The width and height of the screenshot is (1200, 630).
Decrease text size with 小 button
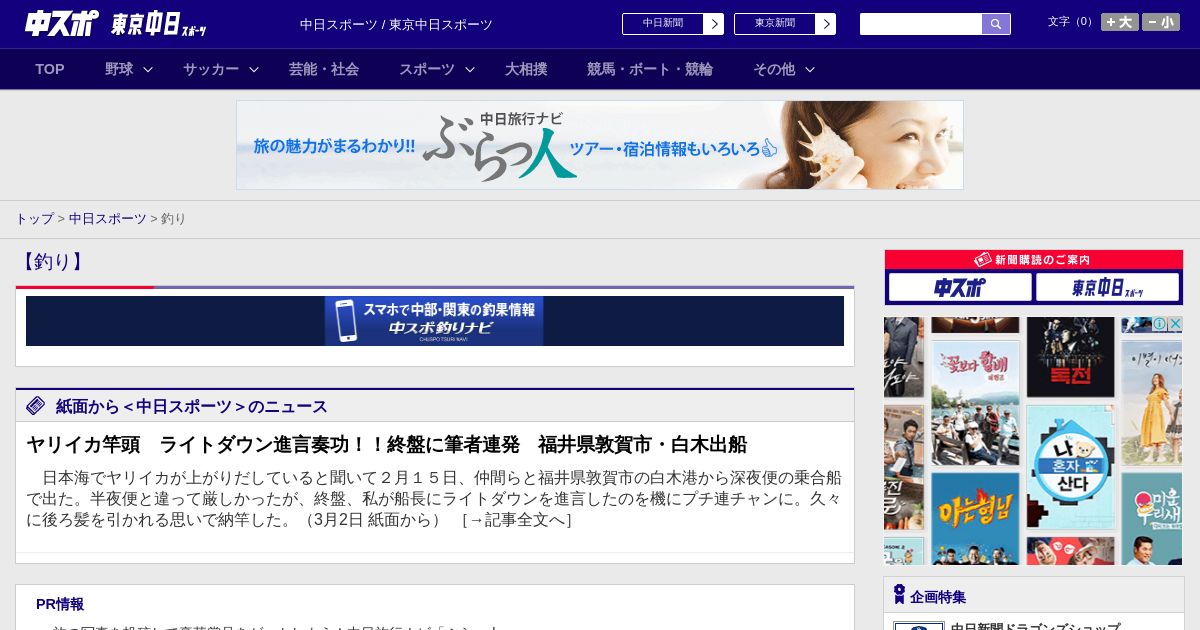click(1161, 22)
